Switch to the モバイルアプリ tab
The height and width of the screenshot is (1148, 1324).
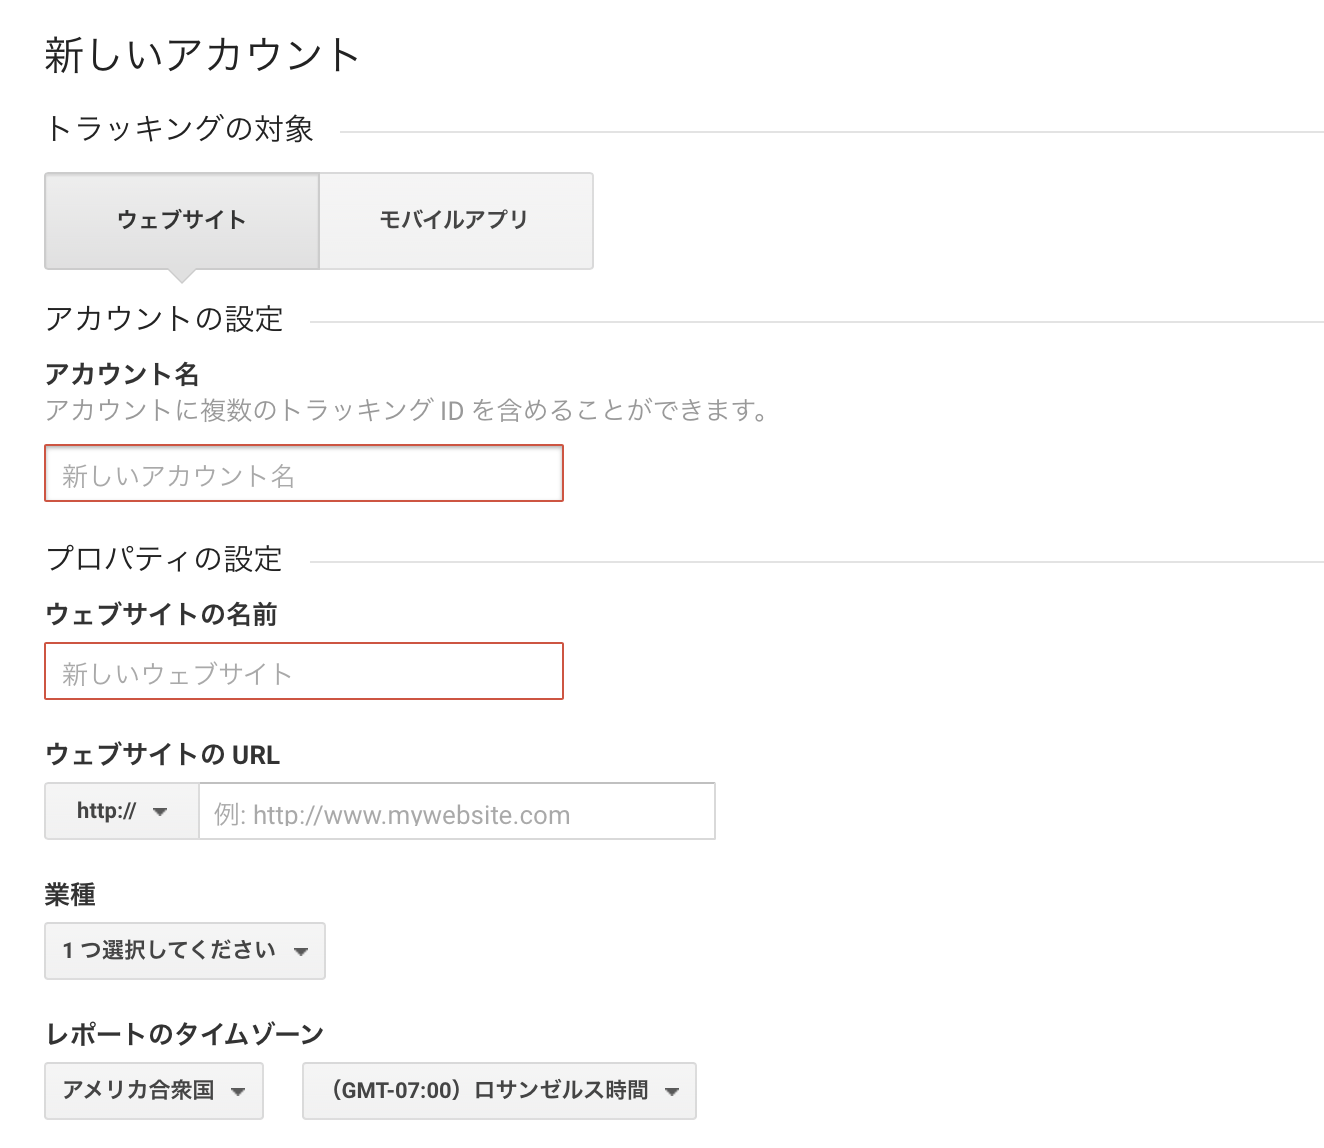pyautogui.click(x=455, y=220)
